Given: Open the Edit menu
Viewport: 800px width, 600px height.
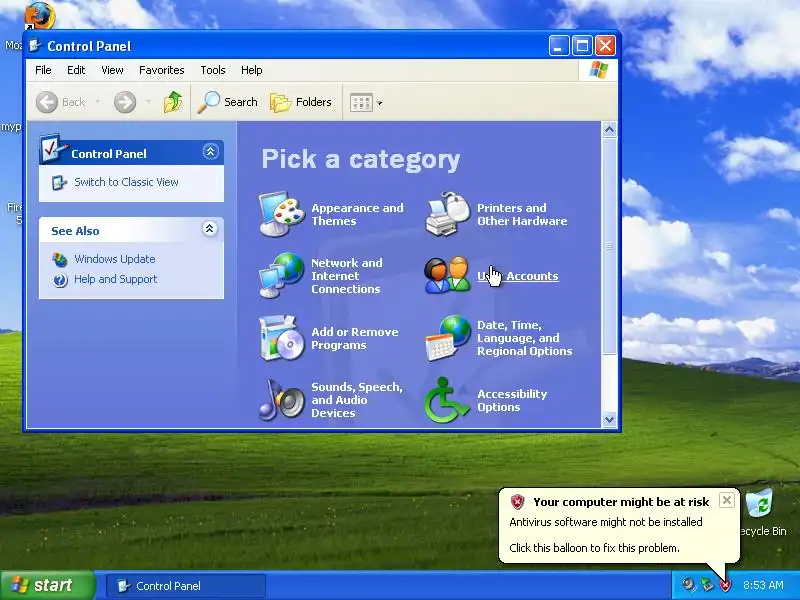Looking at the screenshot, I should [x=76, y=70].
